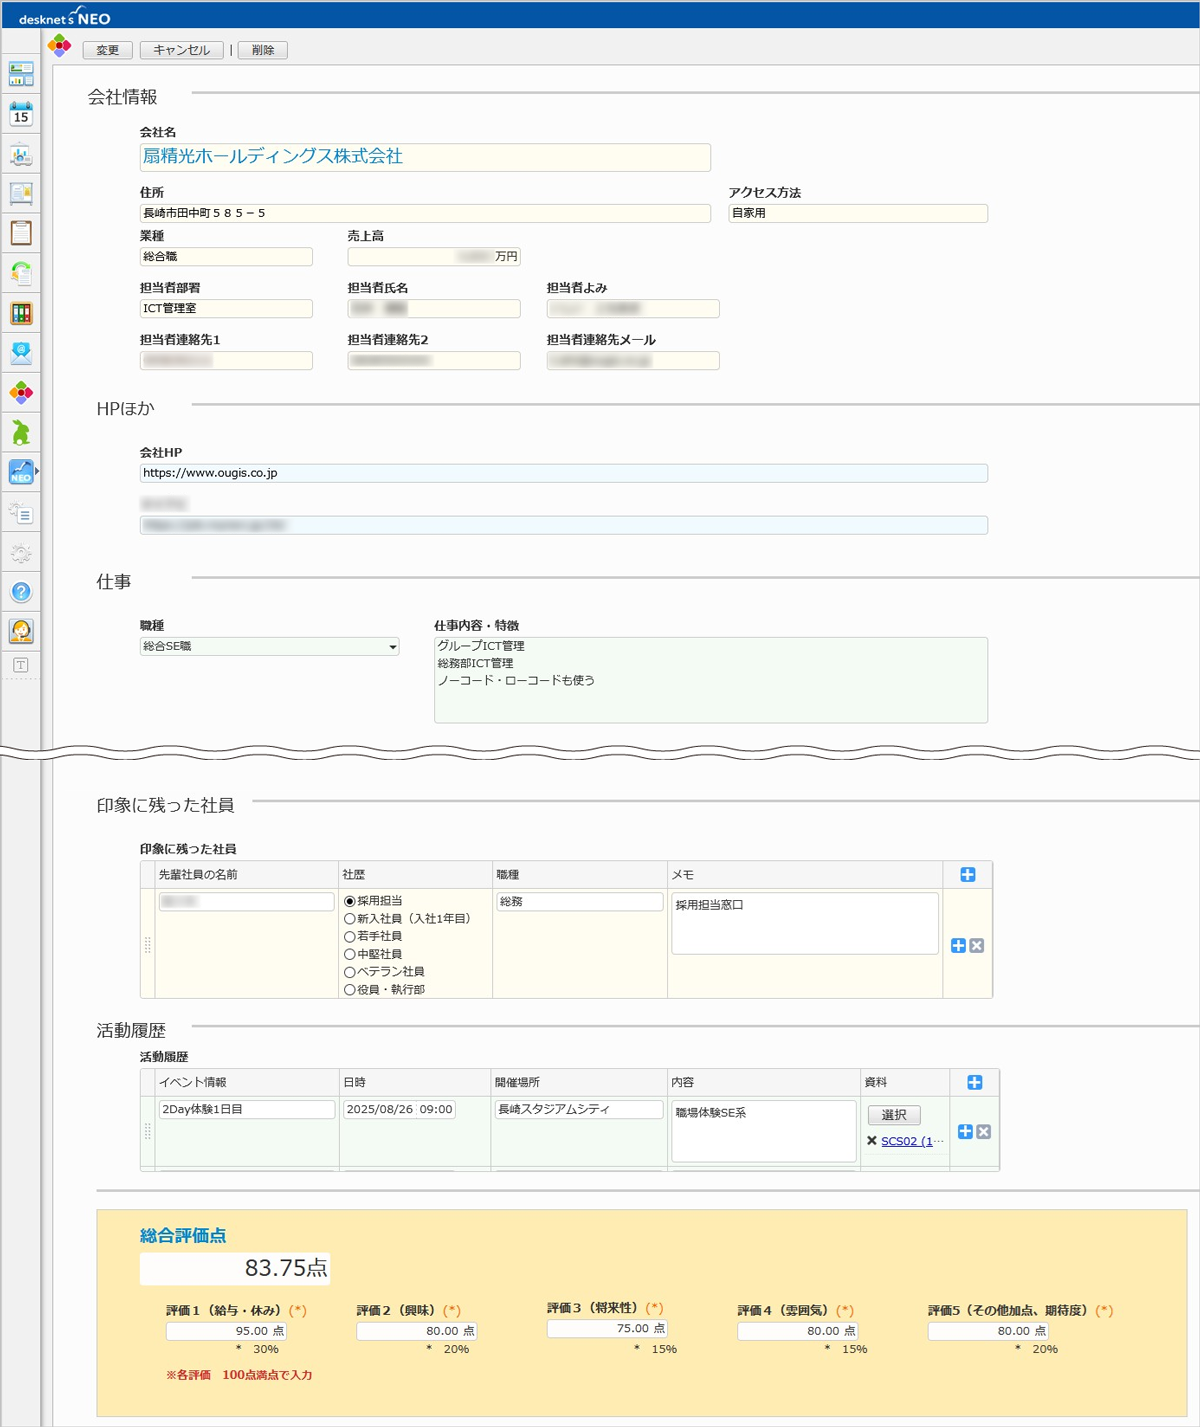The height and width of the screenshot is (1427, 1200).
Task: Choose the 役員・執行部 radio button
Action: (350, 990)
